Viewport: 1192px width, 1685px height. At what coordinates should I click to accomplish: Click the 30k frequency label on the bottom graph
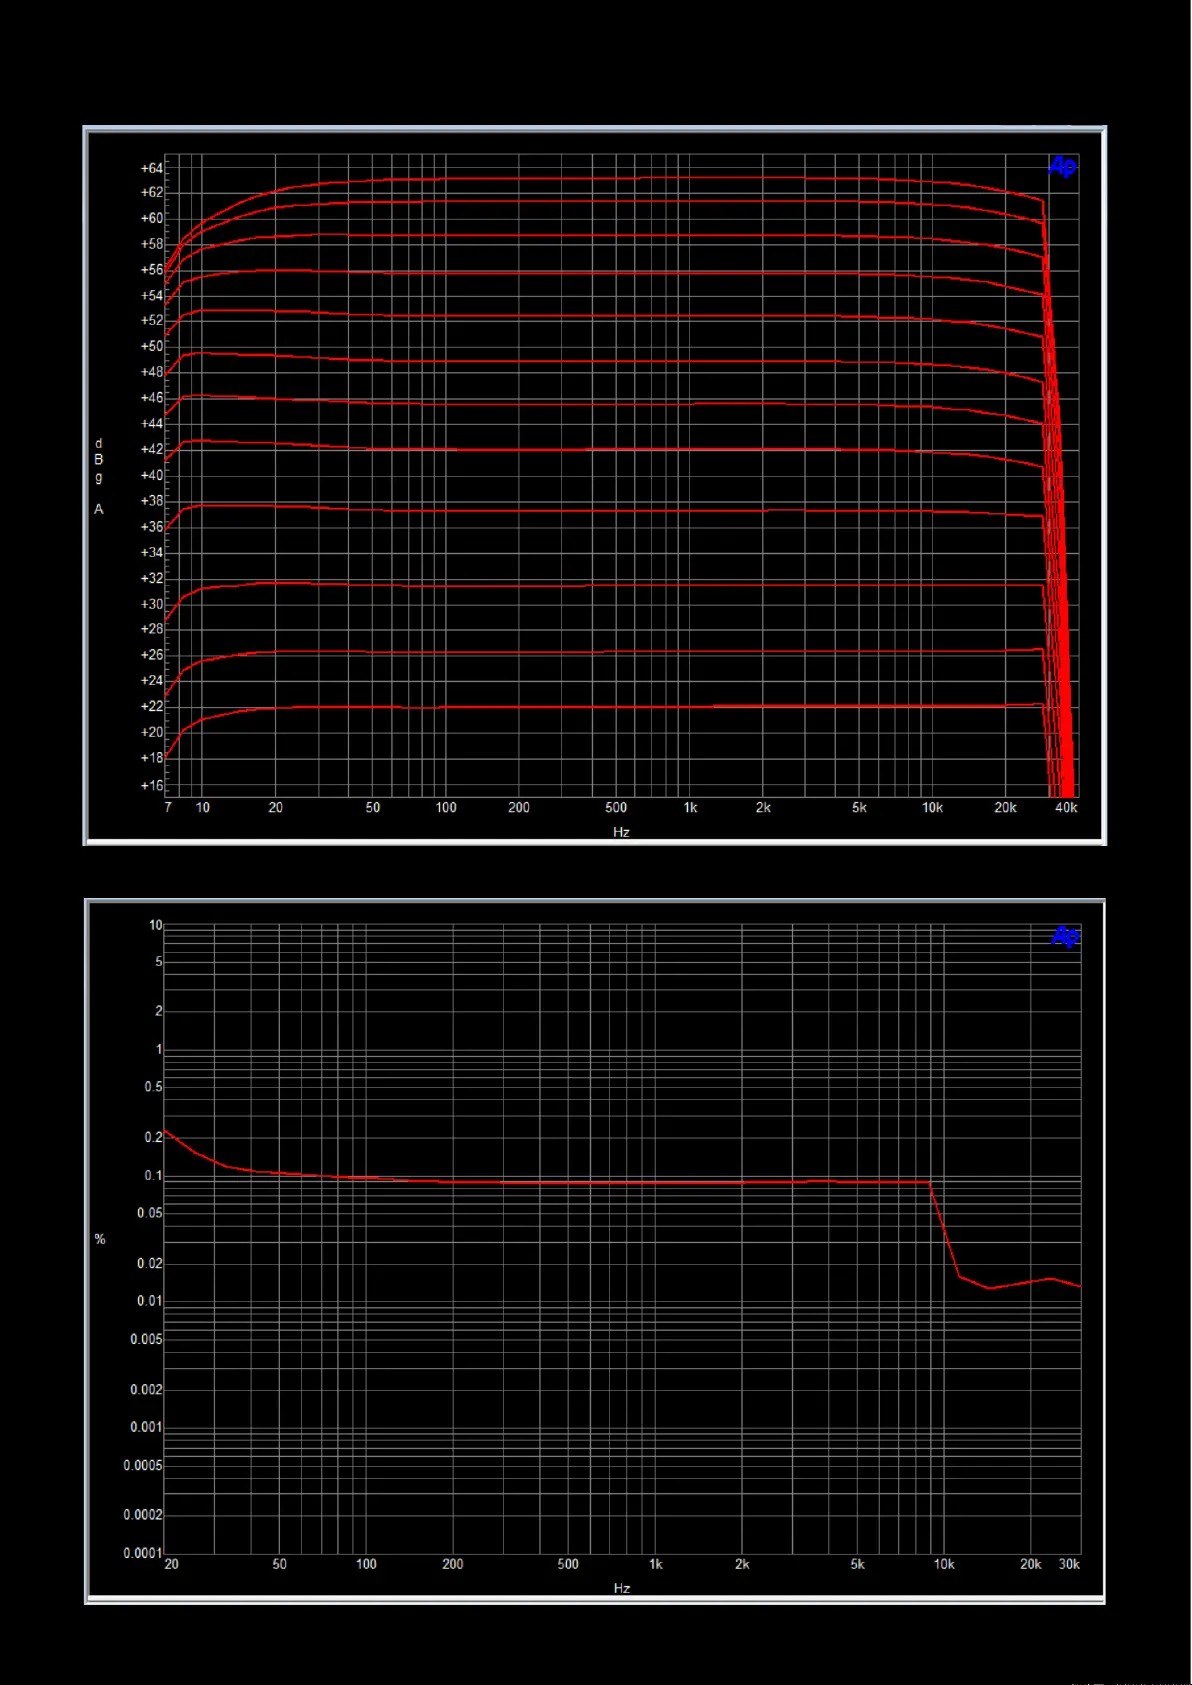click(1069, 1565)
